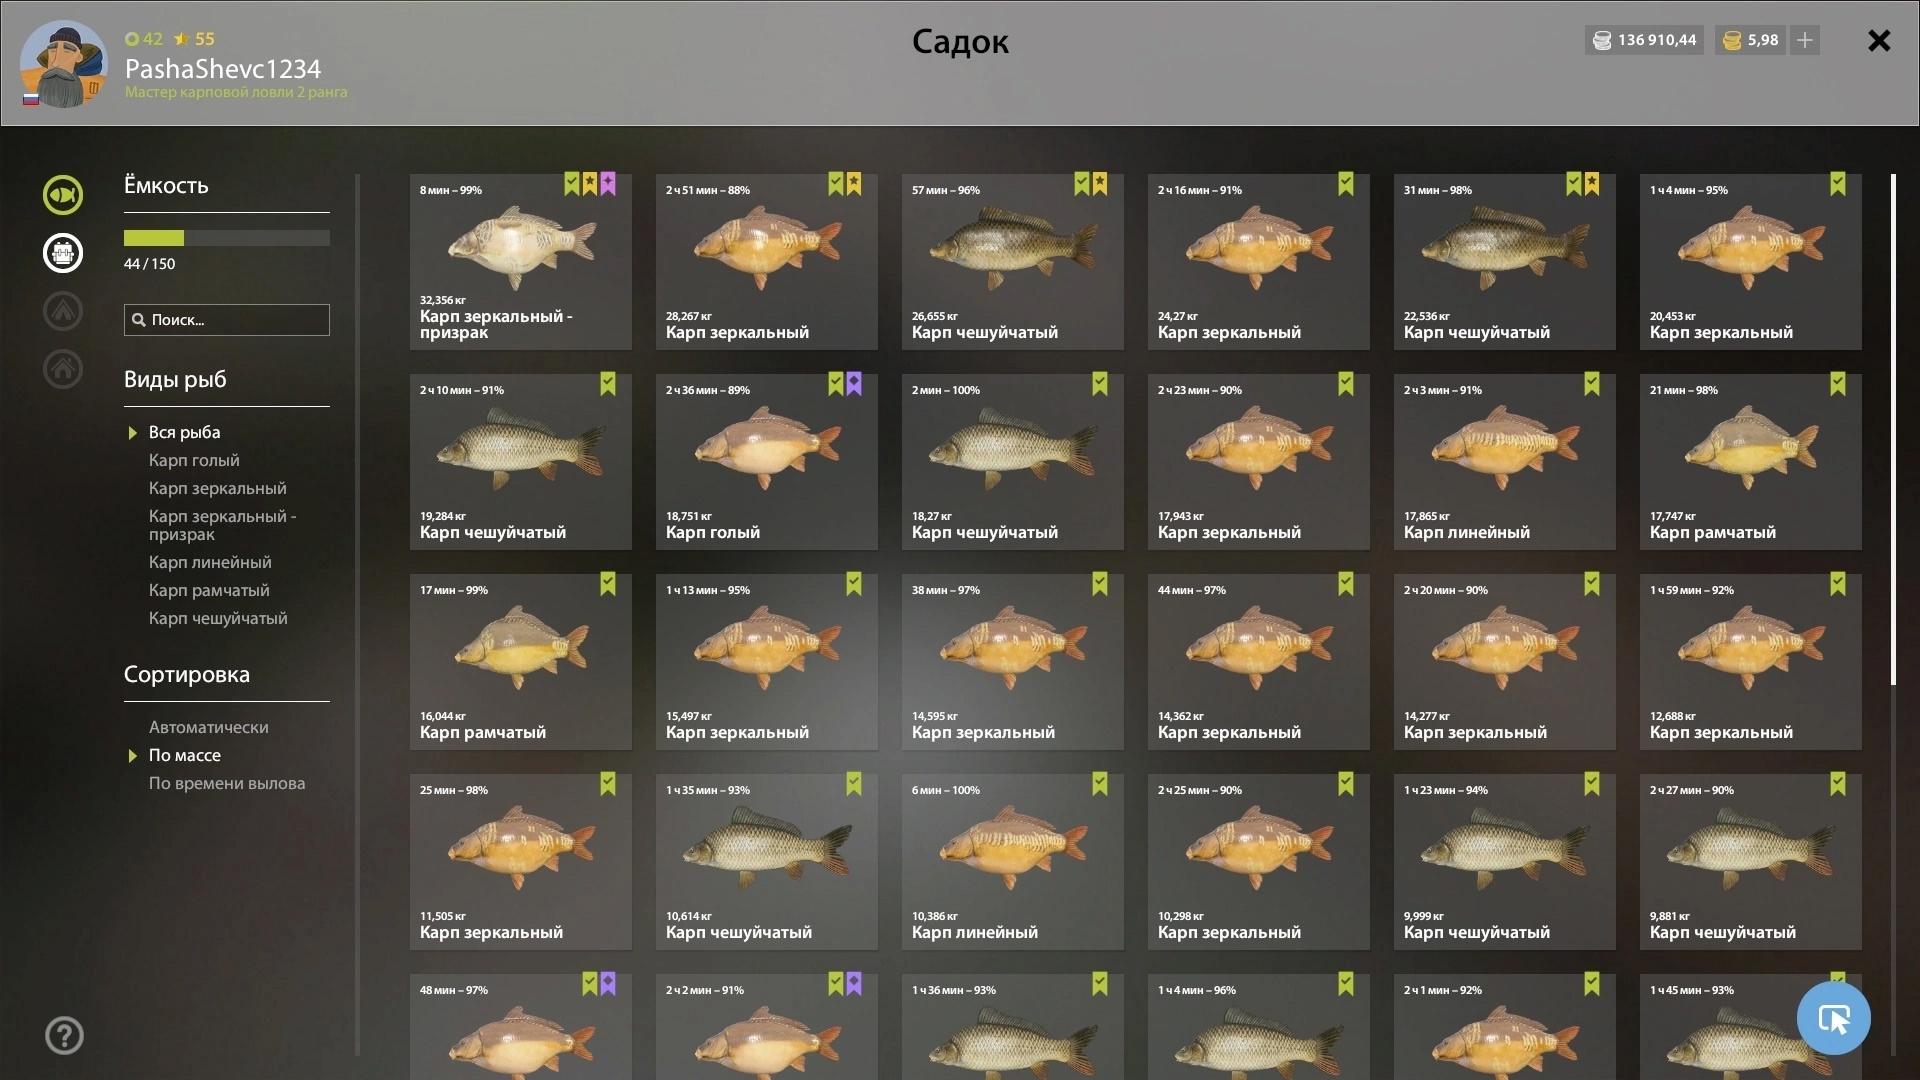The width and height of the screenshot is (1920, 1080).
Task: Click the keepnet vertical scrollbar
Action: pos(1893,430)
